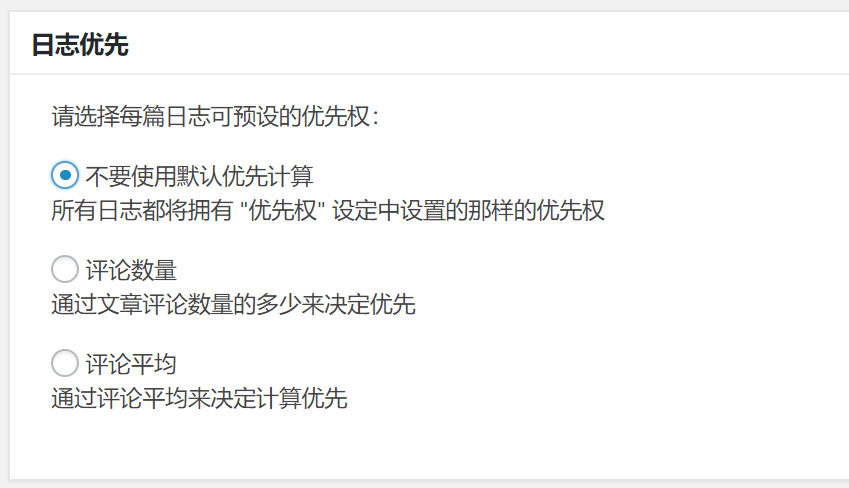This screenshot has width=849, height=488.
Task: Click the blank panel space below the last description
Action: tap(428, 445)
